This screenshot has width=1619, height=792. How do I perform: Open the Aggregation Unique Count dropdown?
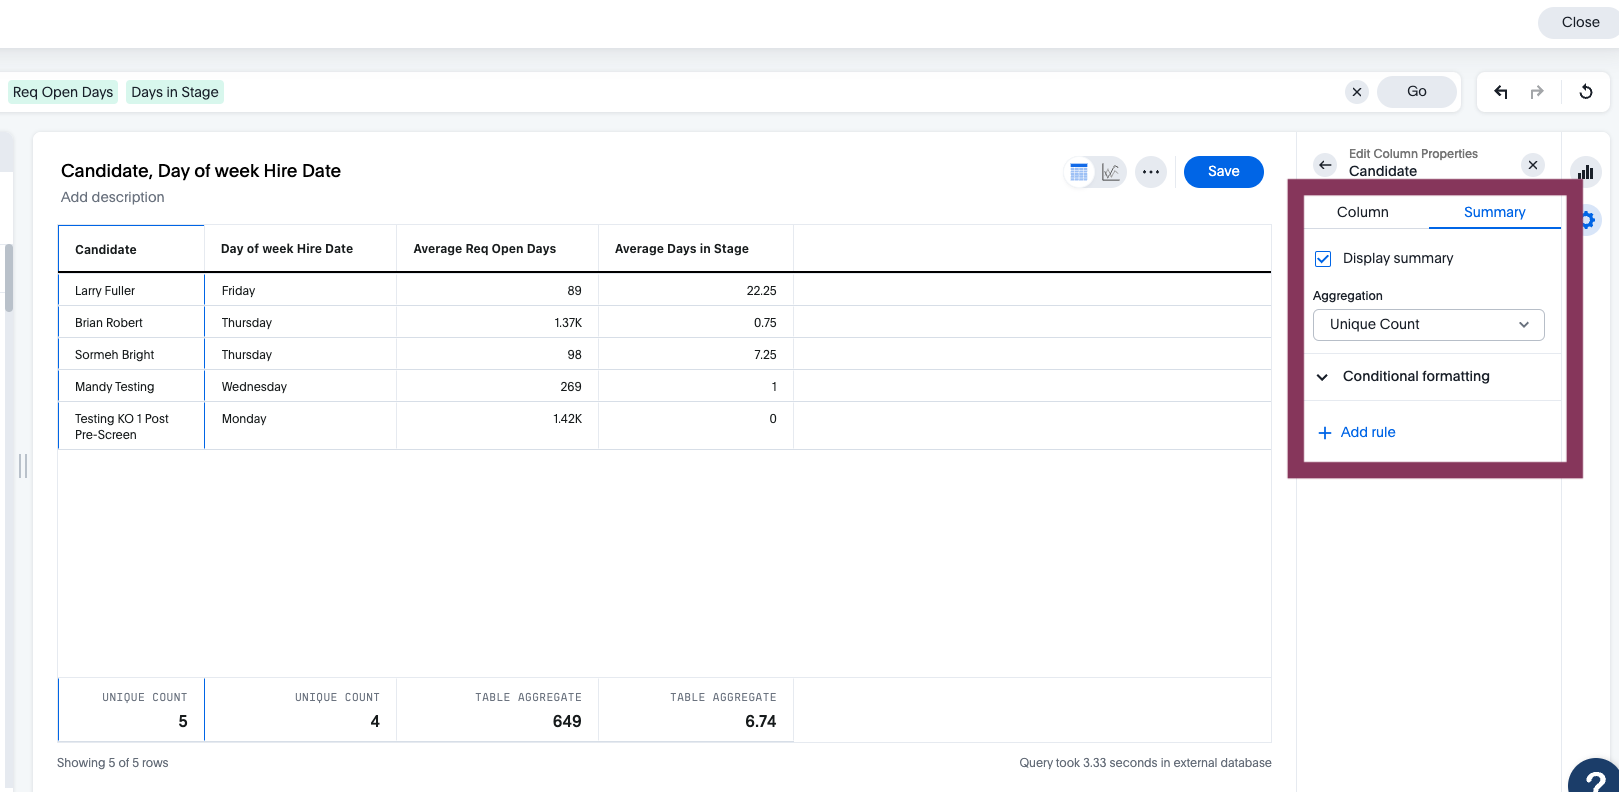click(x=1429, y=325)
